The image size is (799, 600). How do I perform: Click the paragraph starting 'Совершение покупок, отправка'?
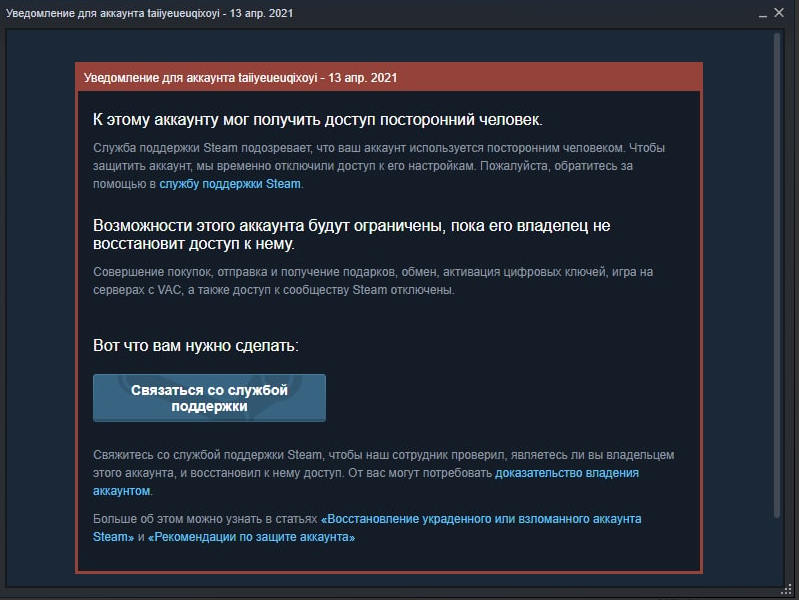point(373,281)
